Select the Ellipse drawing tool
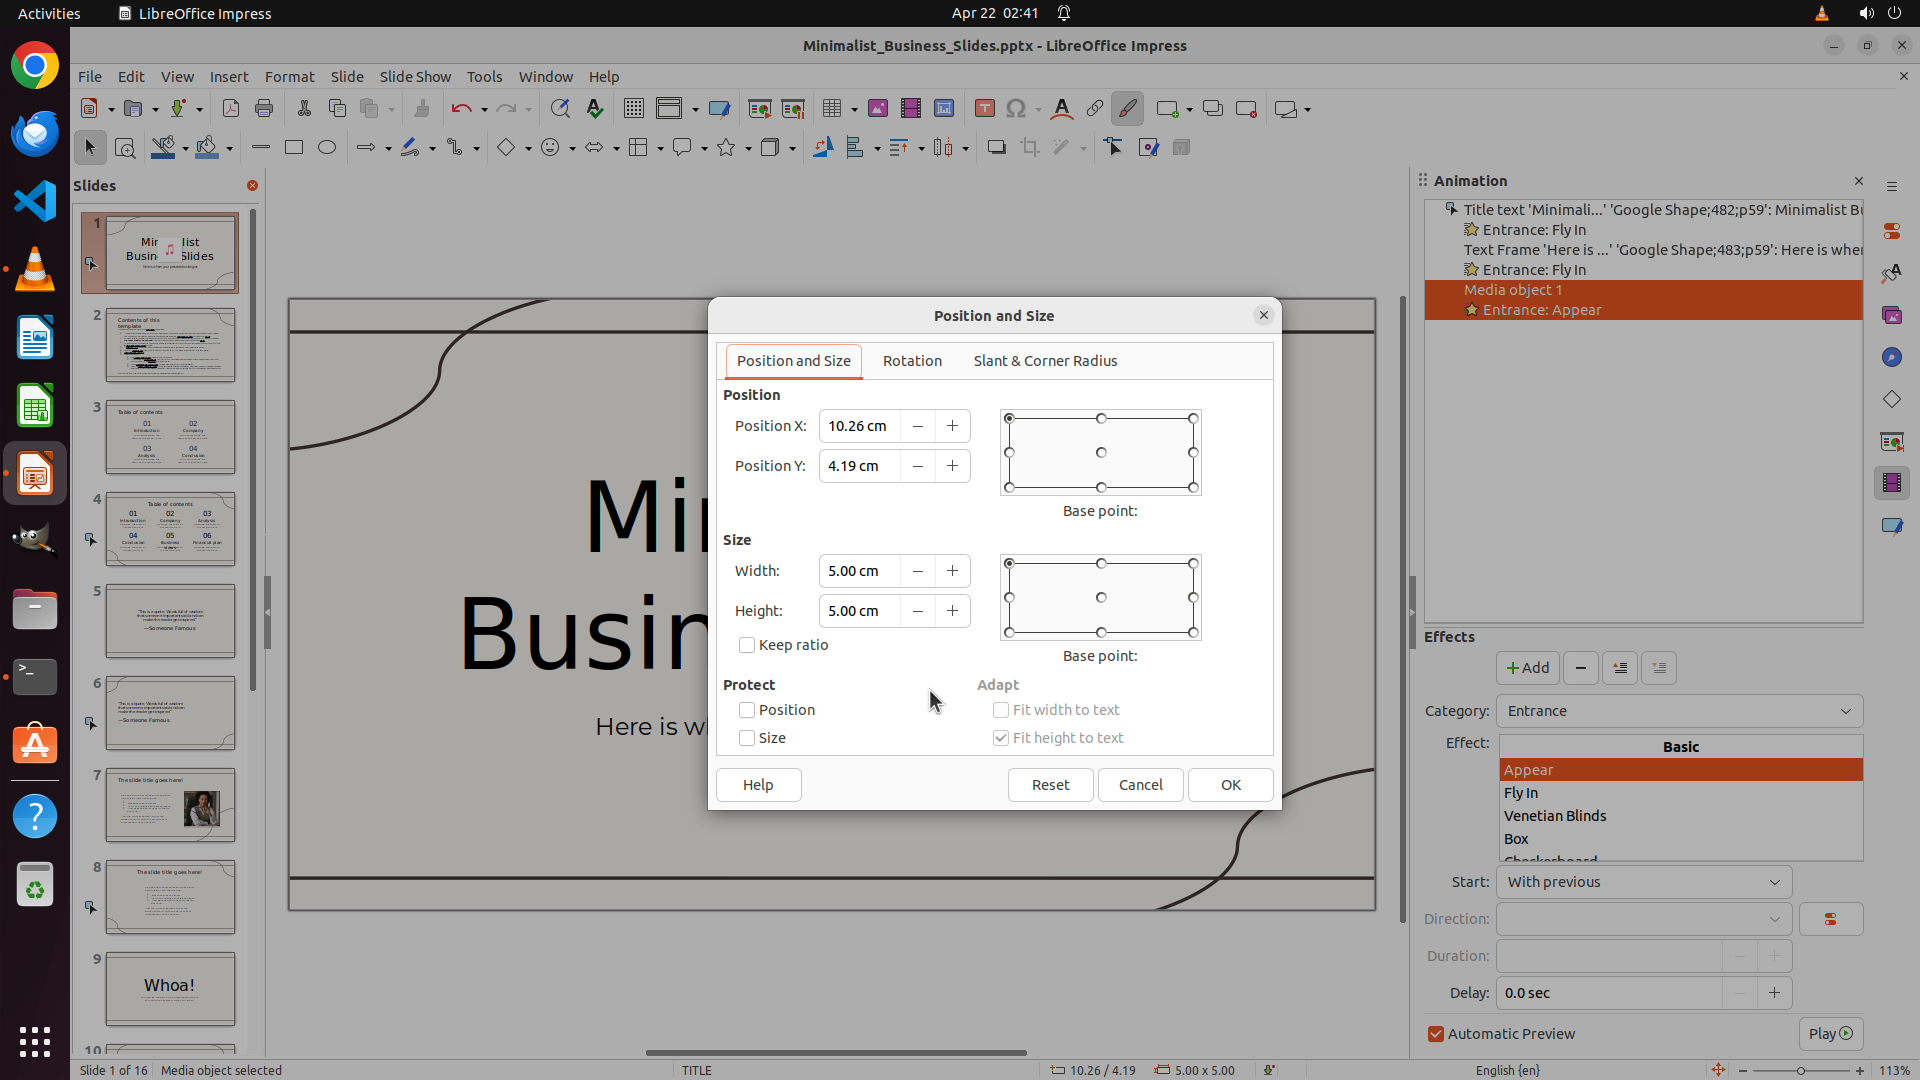Image resolution: width=1920 pixels, height=1080 pixels. coord(327,148)
